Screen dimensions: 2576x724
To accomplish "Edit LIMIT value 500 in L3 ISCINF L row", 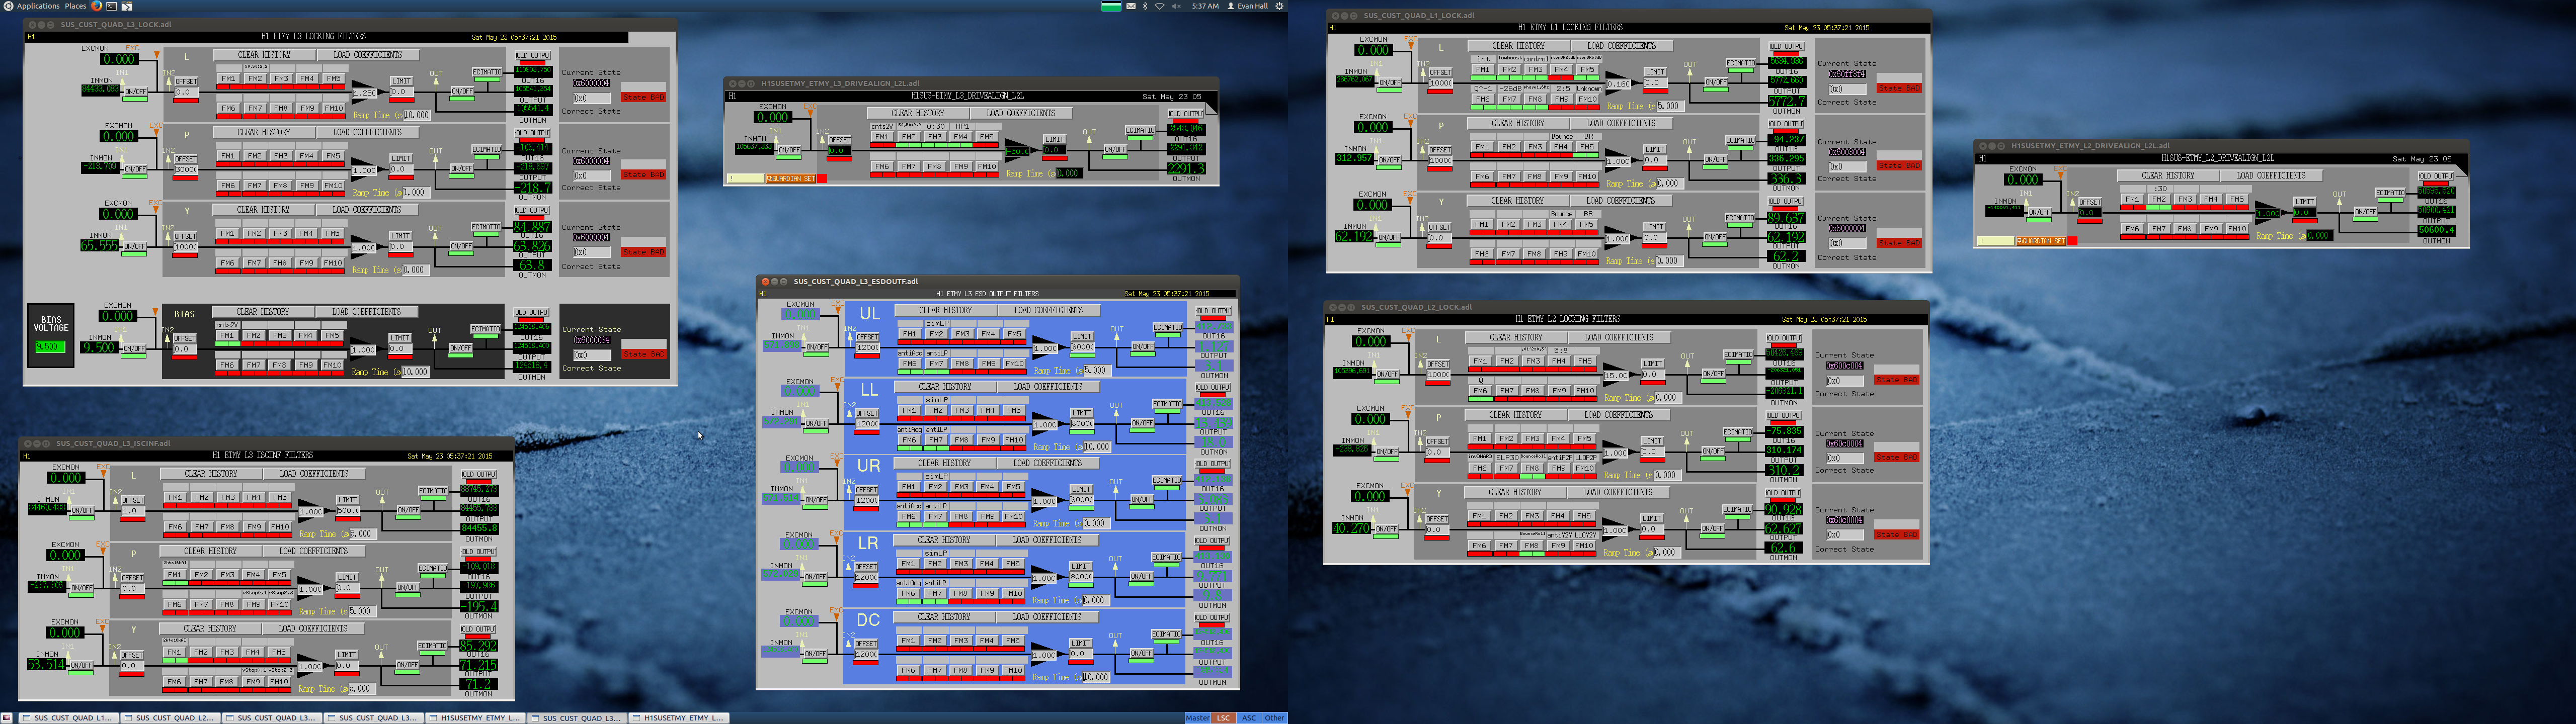I will pos(348,510).
